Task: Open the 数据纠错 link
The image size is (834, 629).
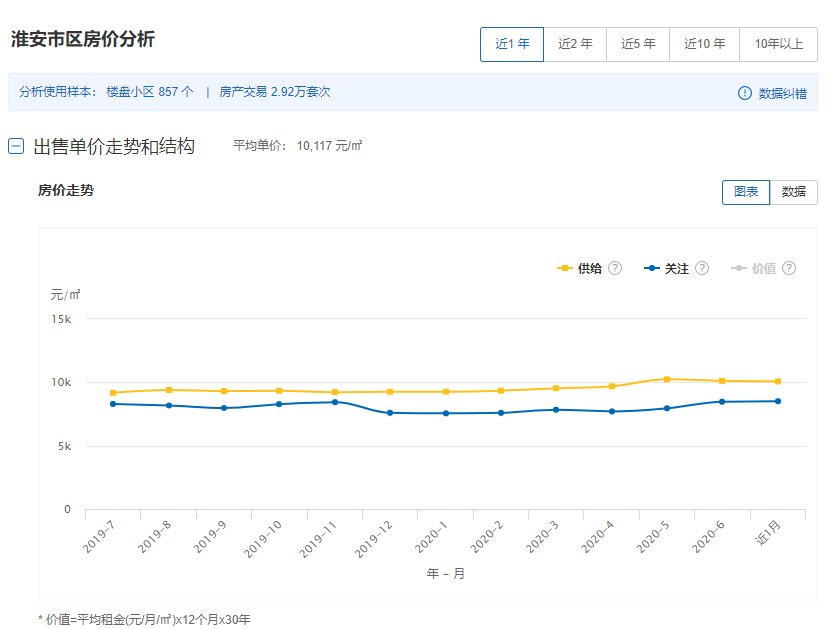Action: (x=782, y=93)
